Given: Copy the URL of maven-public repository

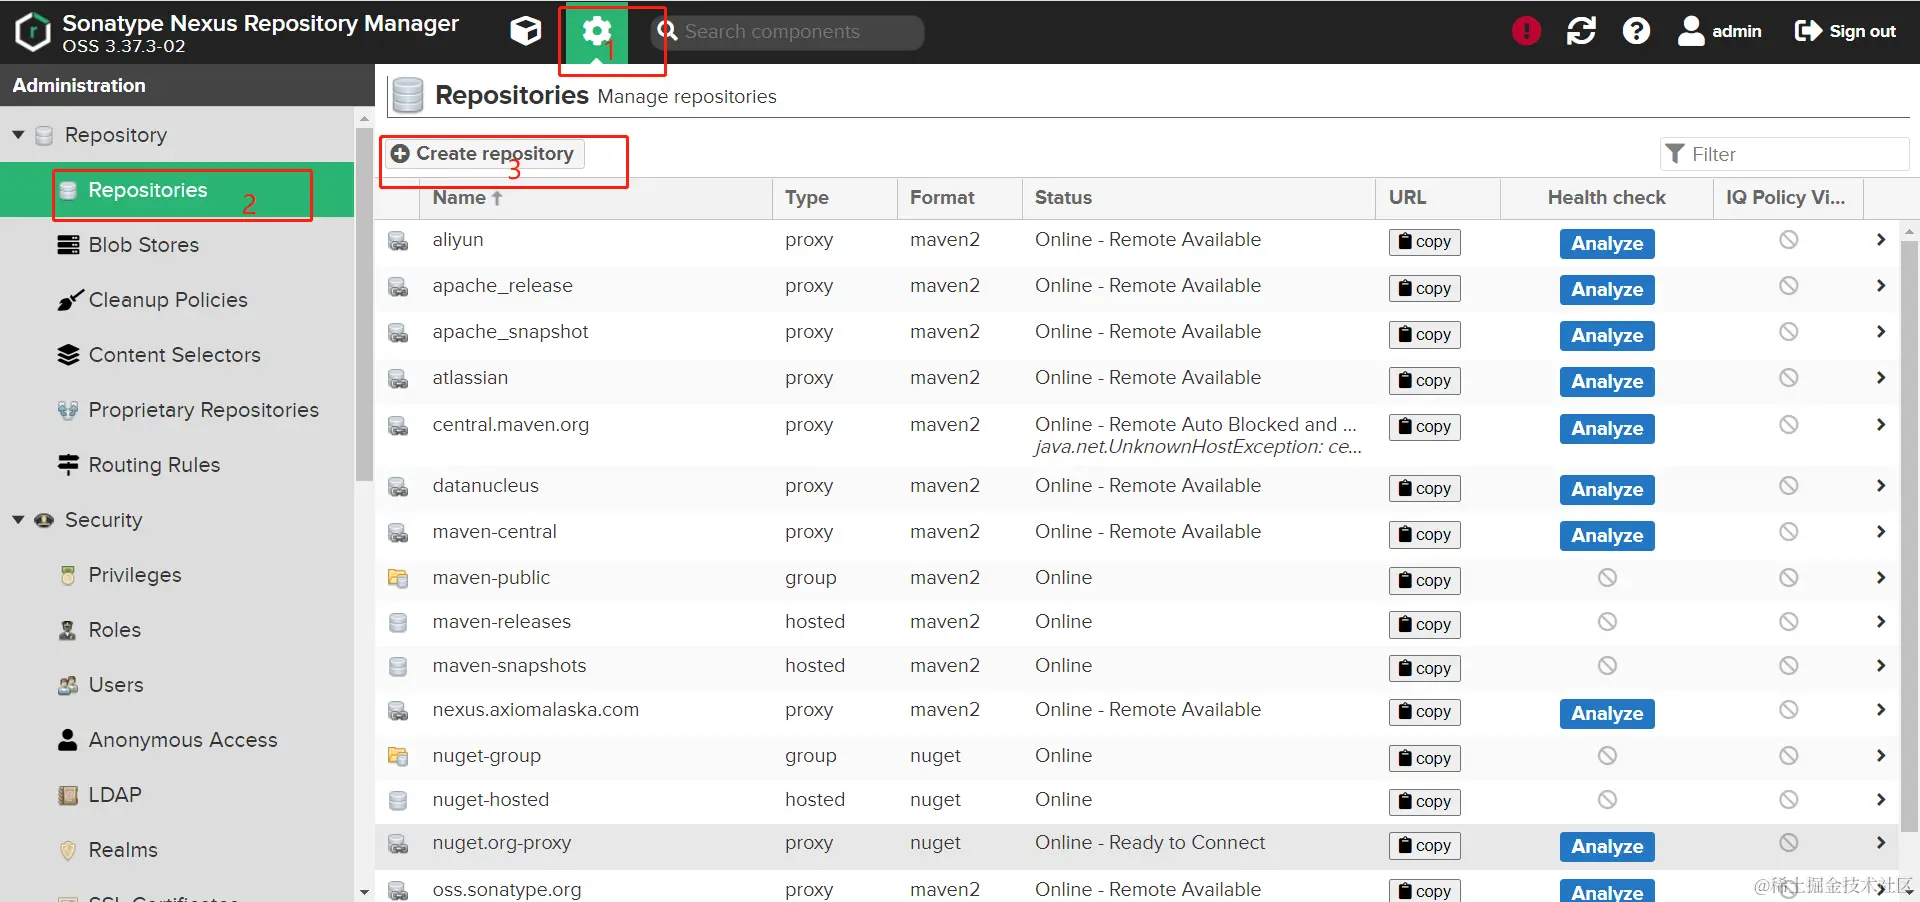Looking at the screenshot, I should click(1424, 580).
